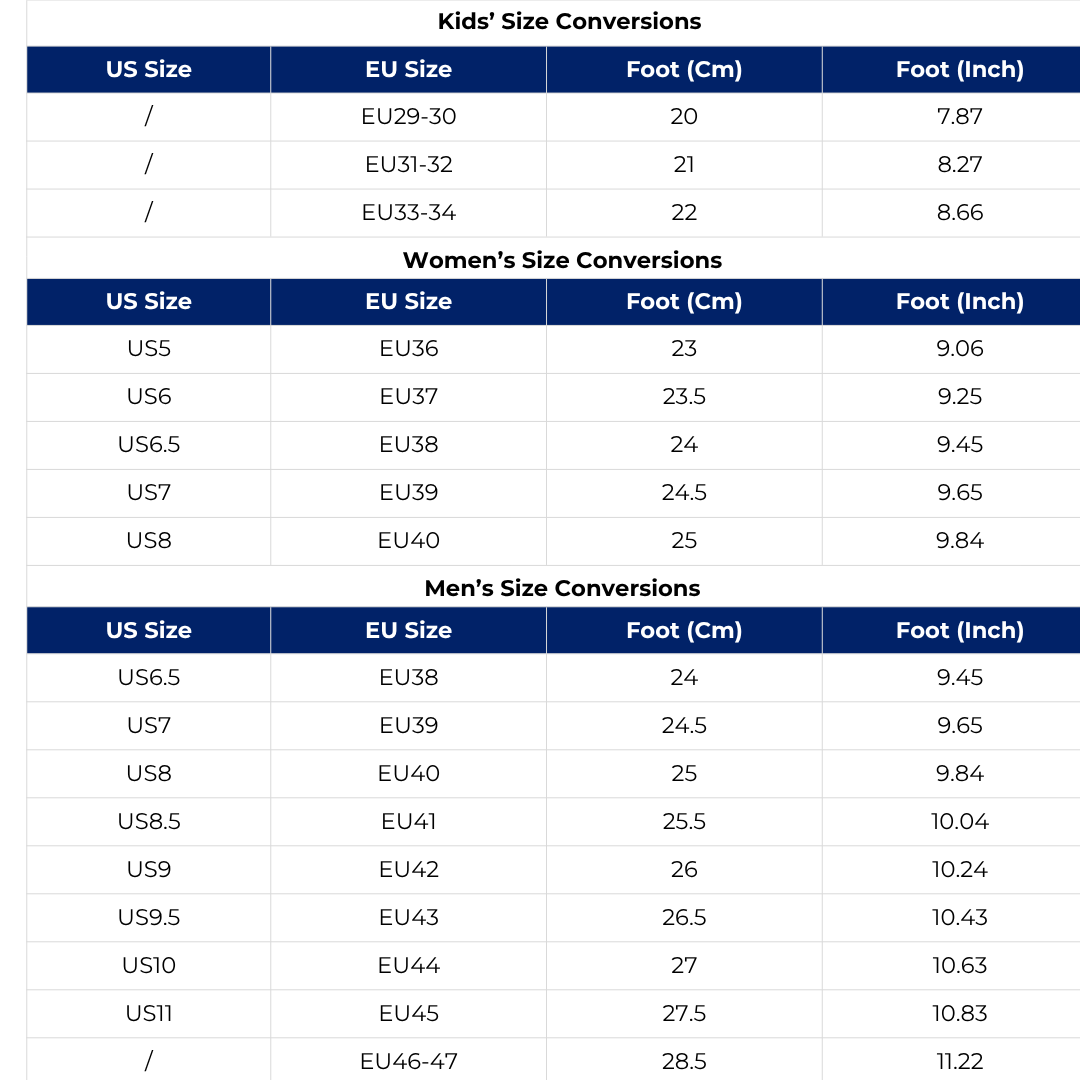Select the EU42 size cell
The image size is (1080, 1080).
click(408, 870)
